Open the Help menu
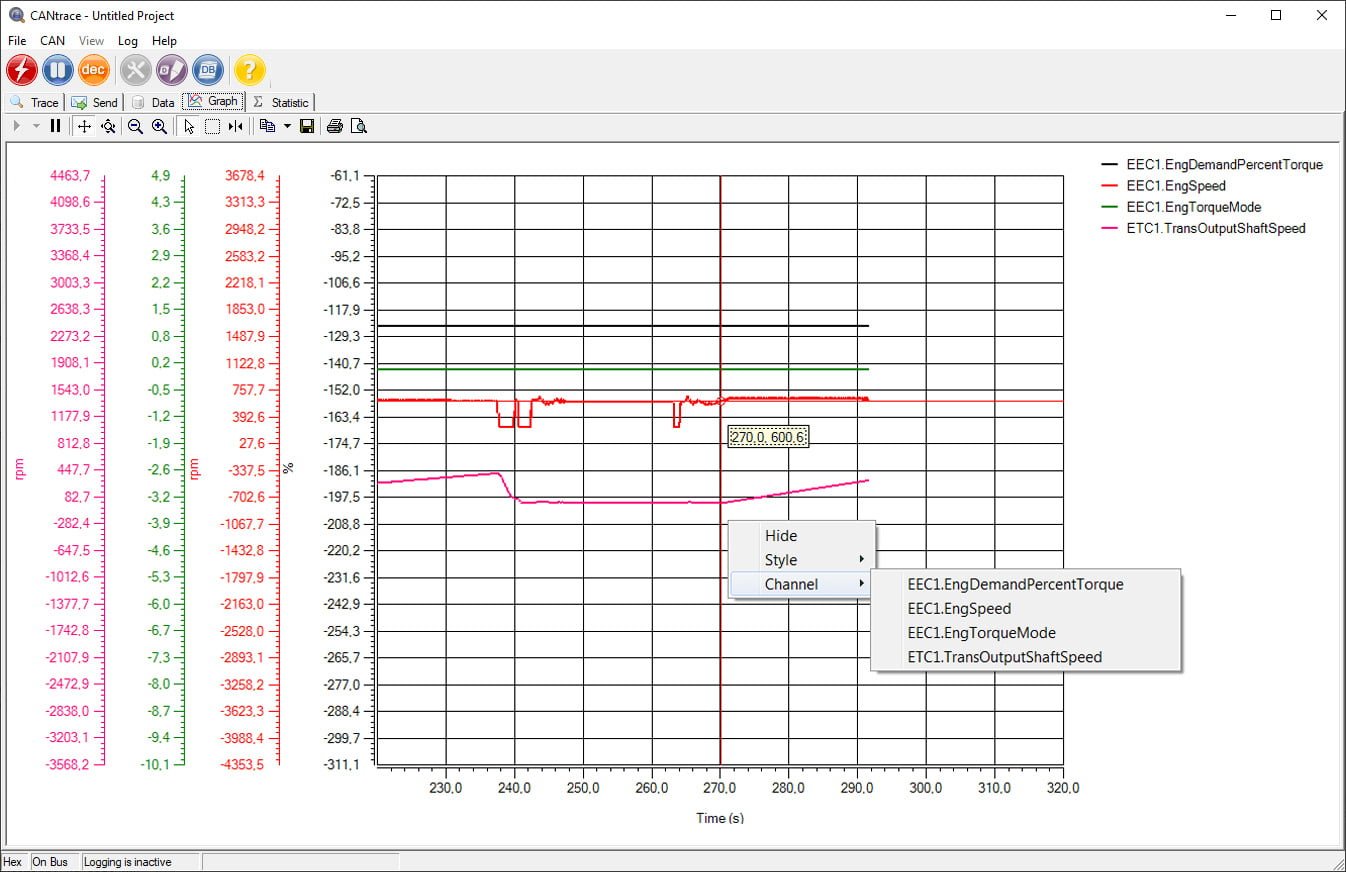Image resolution: width=1346 pixels, height=872 pixels. tap(164, 41)
